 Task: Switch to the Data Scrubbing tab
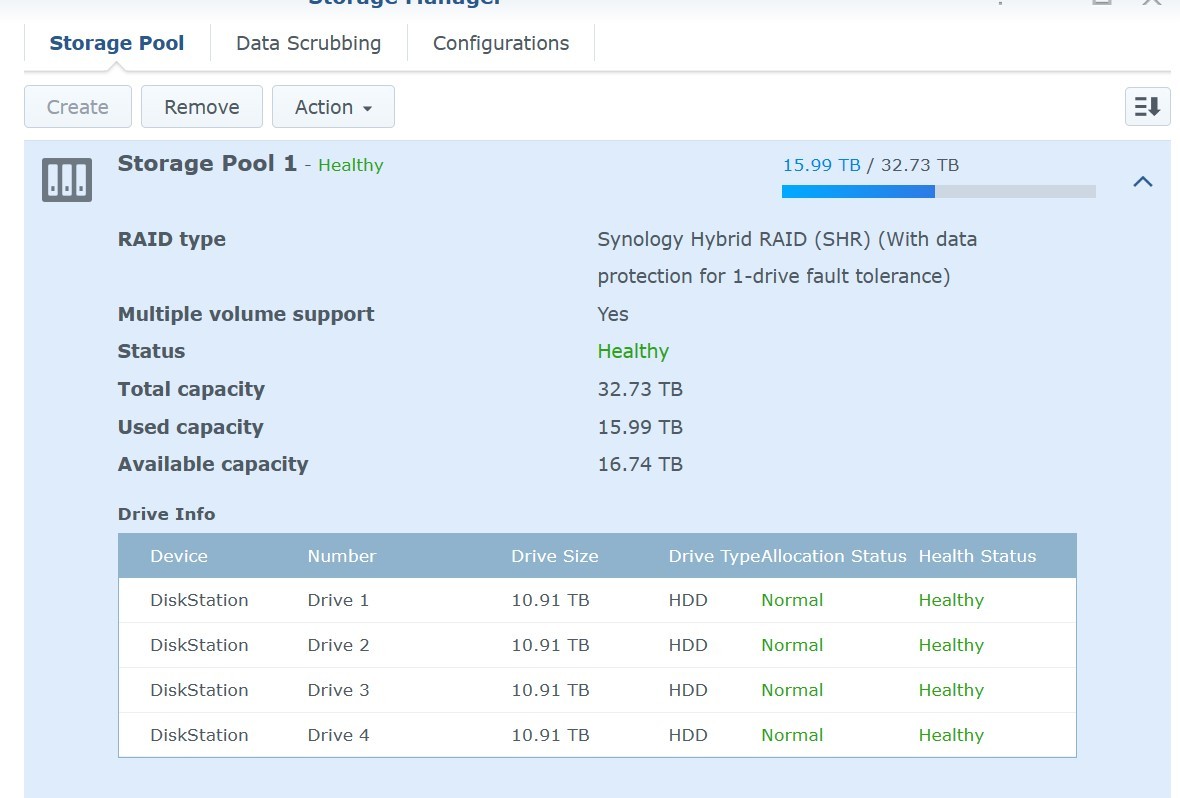coord(308,44)
